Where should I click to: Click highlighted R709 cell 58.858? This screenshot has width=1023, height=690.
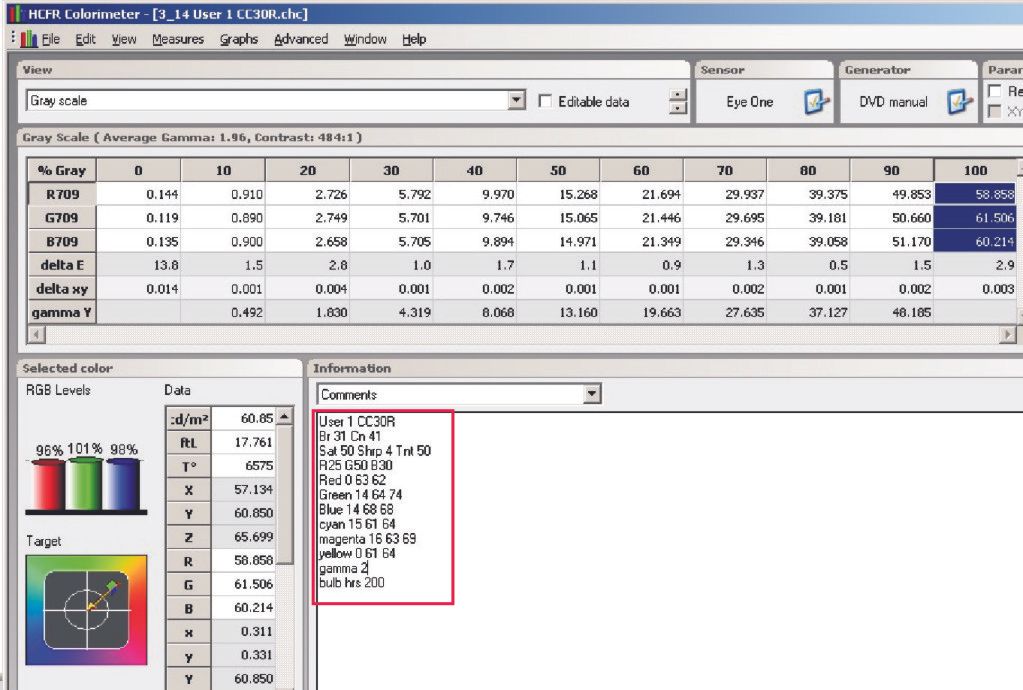[x=975, y=194]
